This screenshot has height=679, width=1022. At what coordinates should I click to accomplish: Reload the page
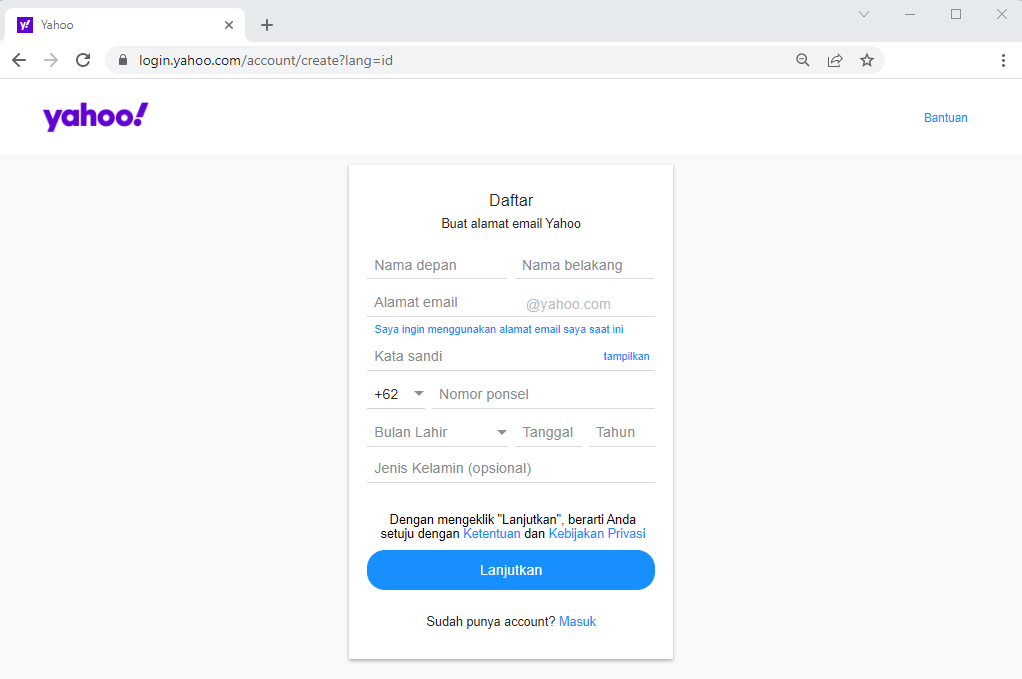click(x=83, y=59)
